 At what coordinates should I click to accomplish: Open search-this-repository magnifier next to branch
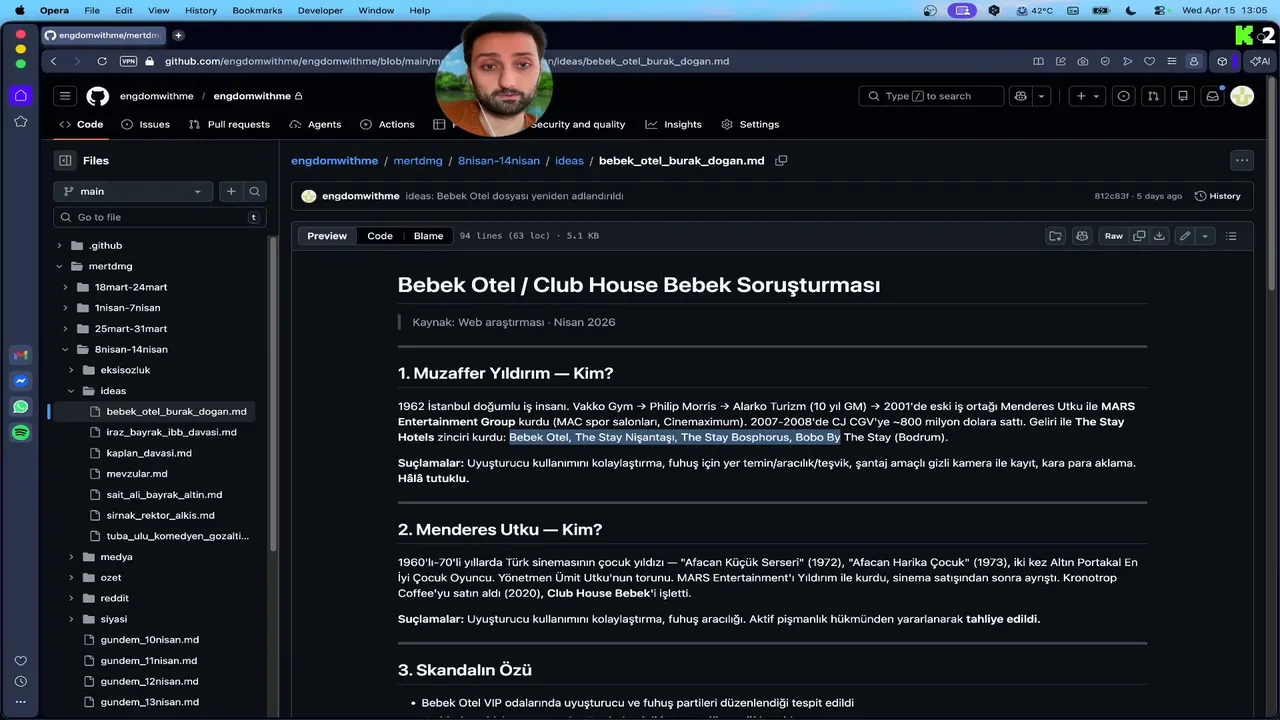(255, 191)
